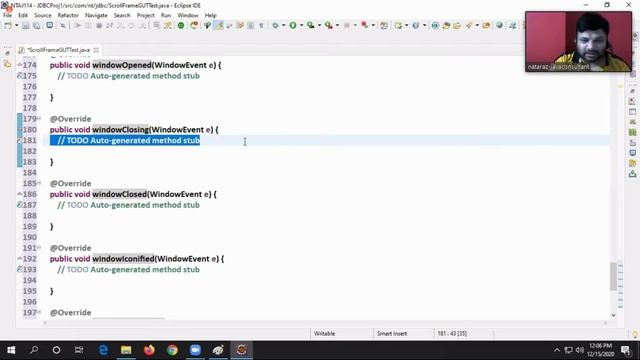Toggle Mark Occurrences in toolbar
The height and width of the screenshot is (360, 640).
click(x=219, y=26)
